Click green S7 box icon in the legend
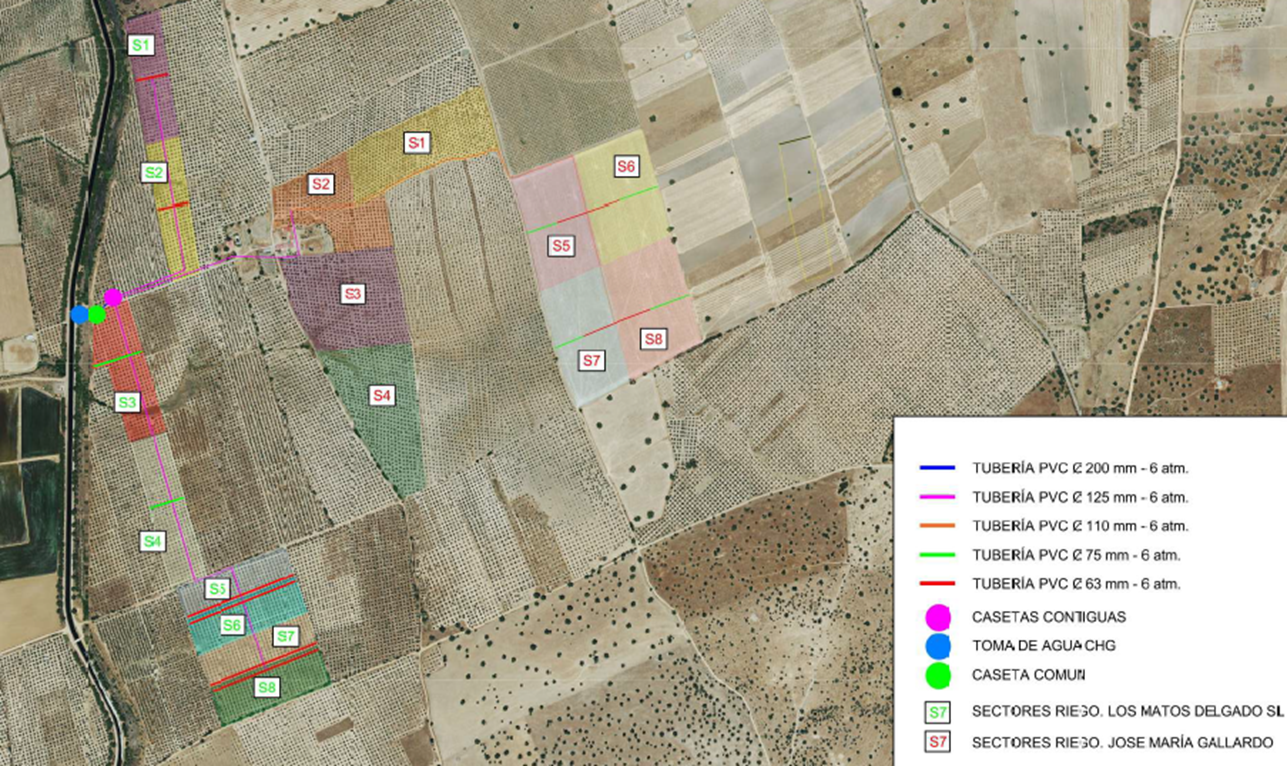 pyautogui.click(x=937, y=713)
